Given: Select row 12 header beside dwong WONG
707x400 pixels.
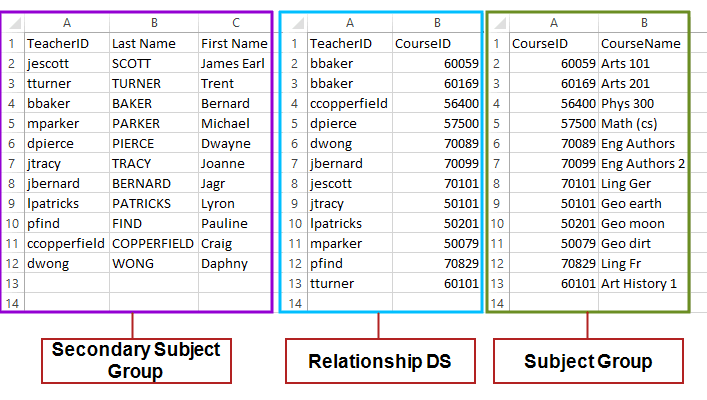Looking at the screenshot, I should click(x=13, y=263).
